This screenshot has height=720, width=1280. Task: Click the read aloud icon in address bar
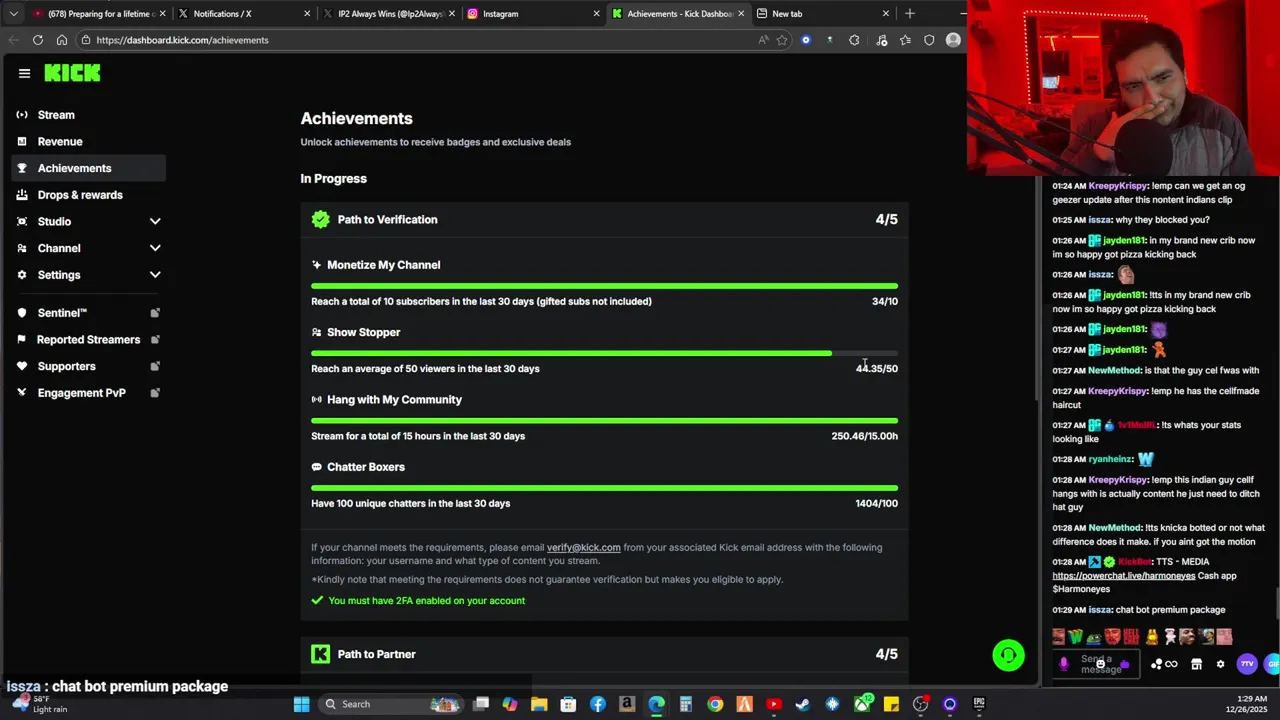coord(763,40)
